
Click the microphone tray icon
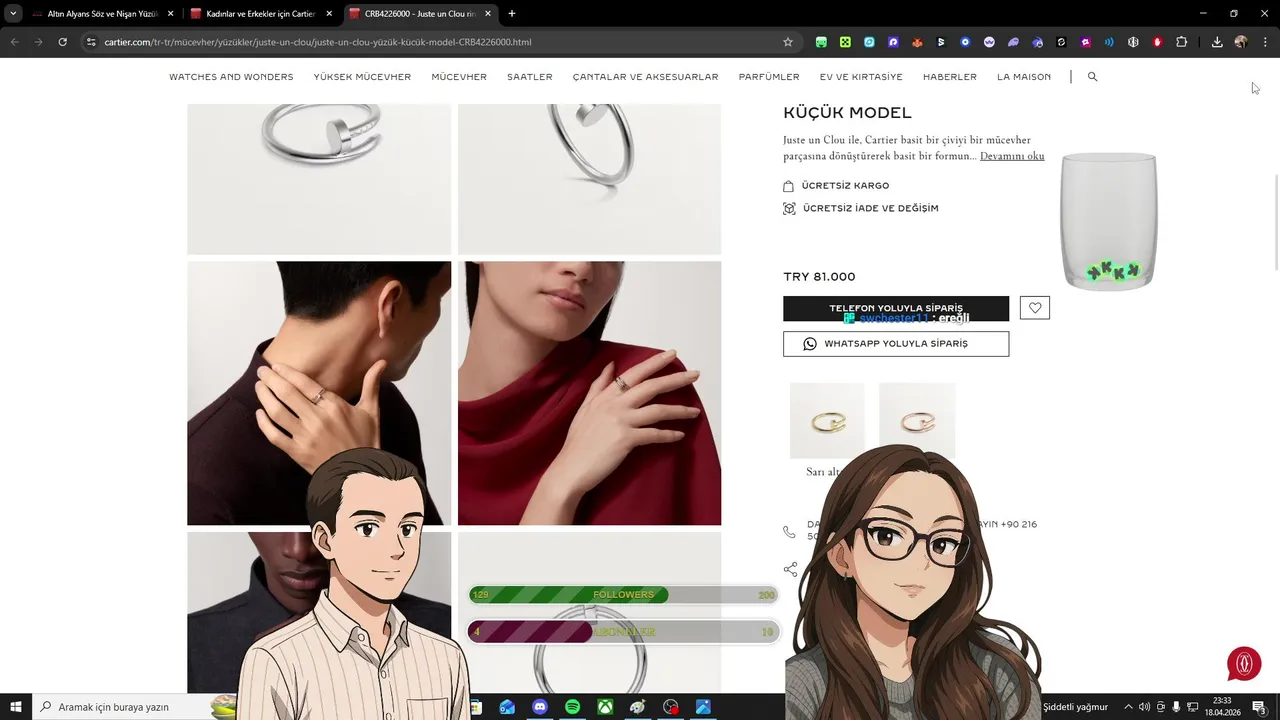[x=1176, y=707]
